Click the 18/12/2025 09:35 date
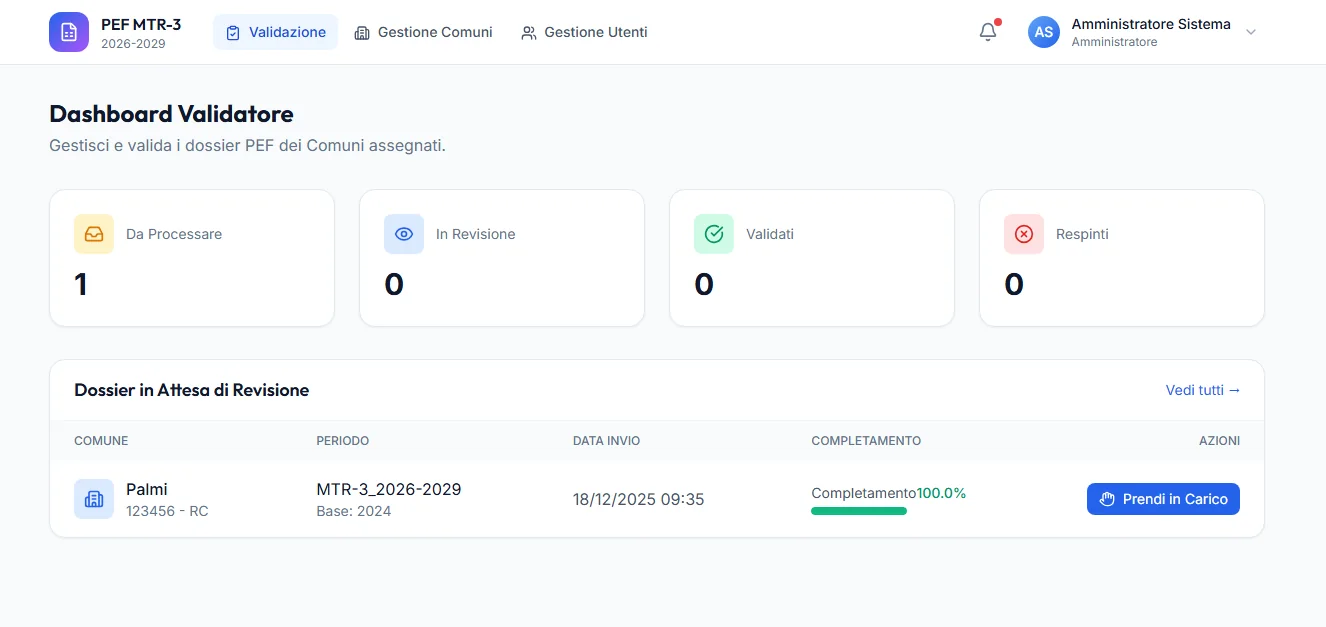The width and height of the screenshot is (1326, 627). click(639, 499)
